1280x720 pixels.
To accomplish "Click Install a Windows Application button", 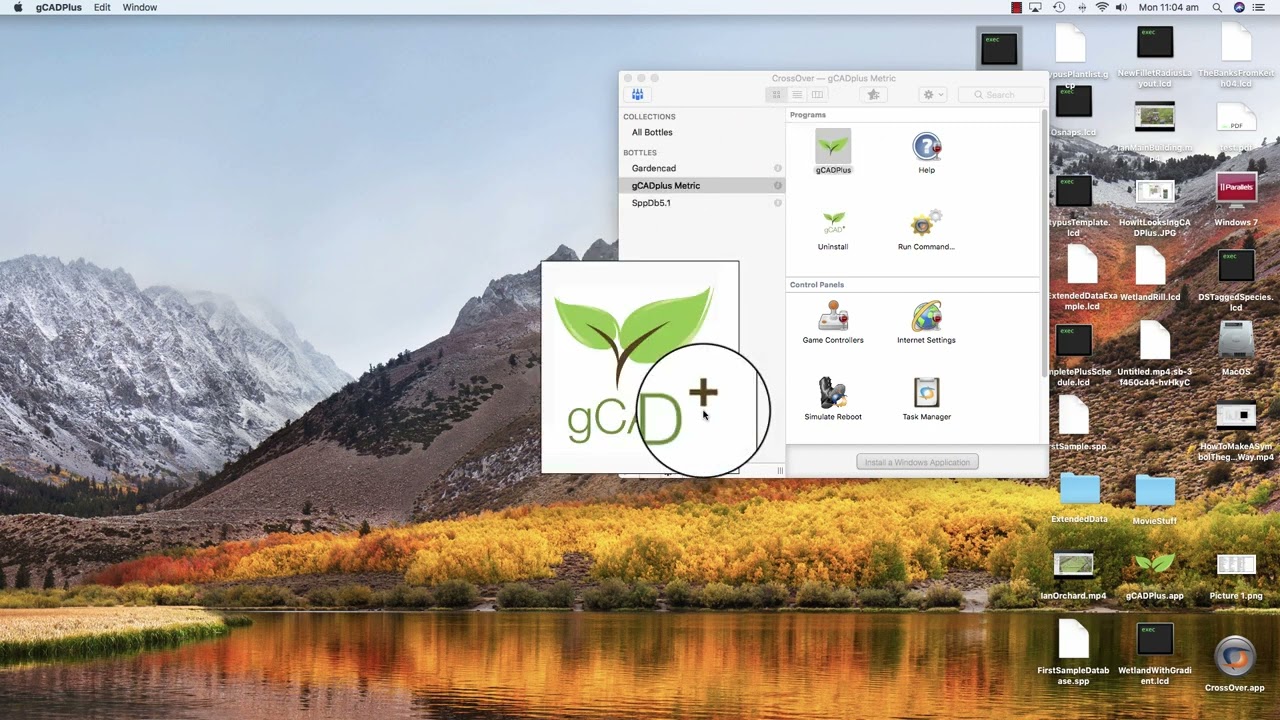I will pos(917,462).
